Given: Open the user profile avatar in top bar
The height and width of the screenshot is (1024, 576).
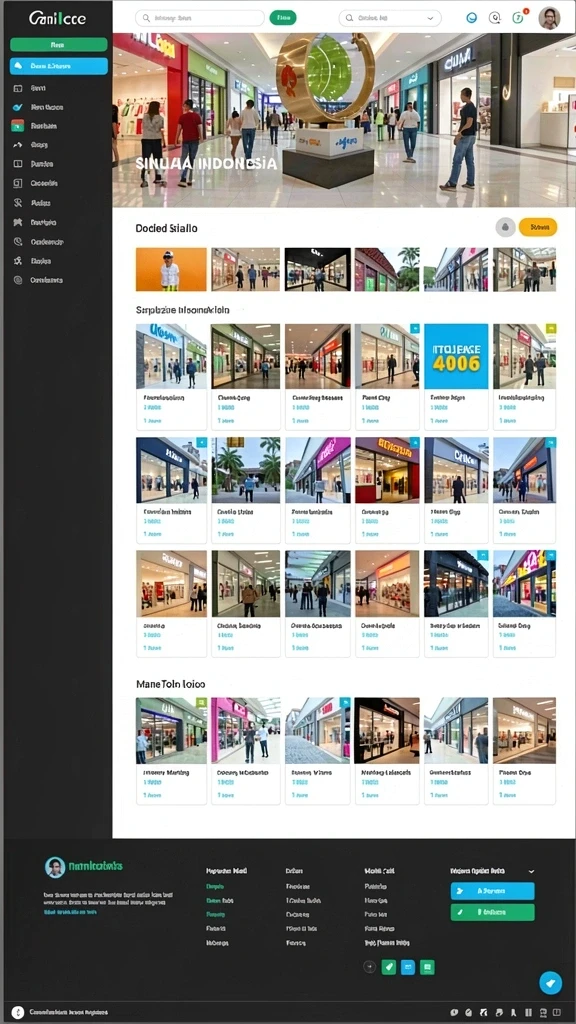Looking at the screenshot, I should (x=549, y=18).
